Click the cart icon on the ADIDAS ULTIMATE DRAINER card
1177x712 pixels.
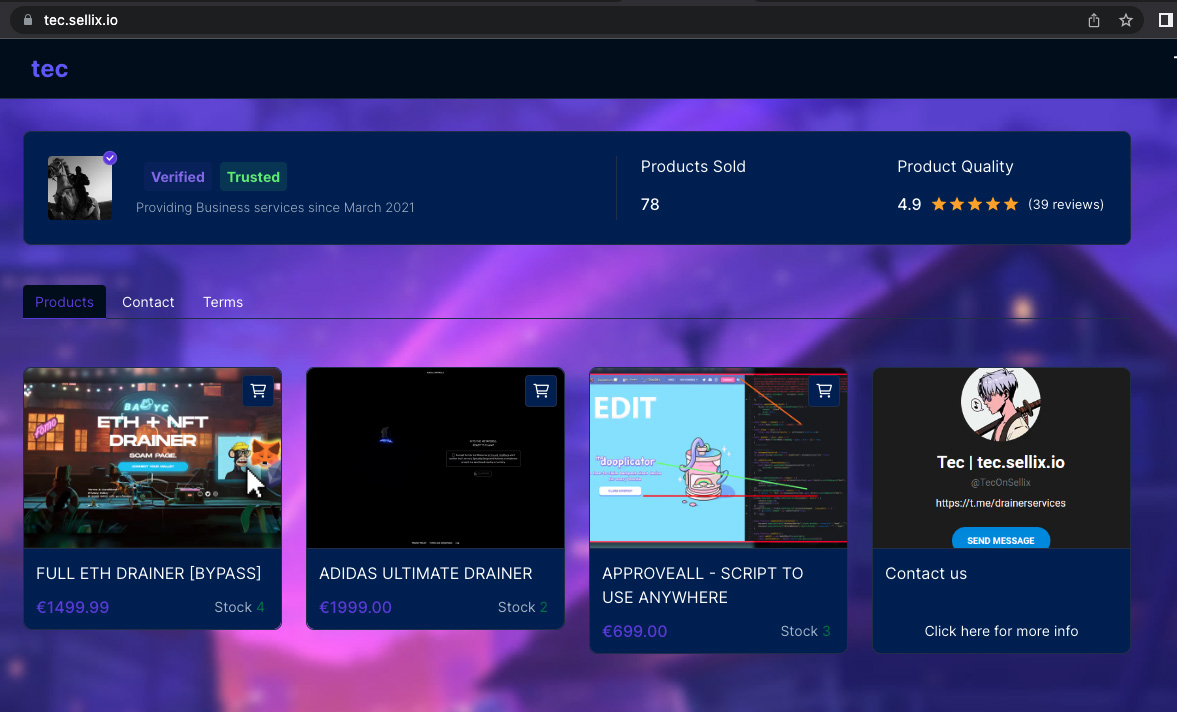541,391
